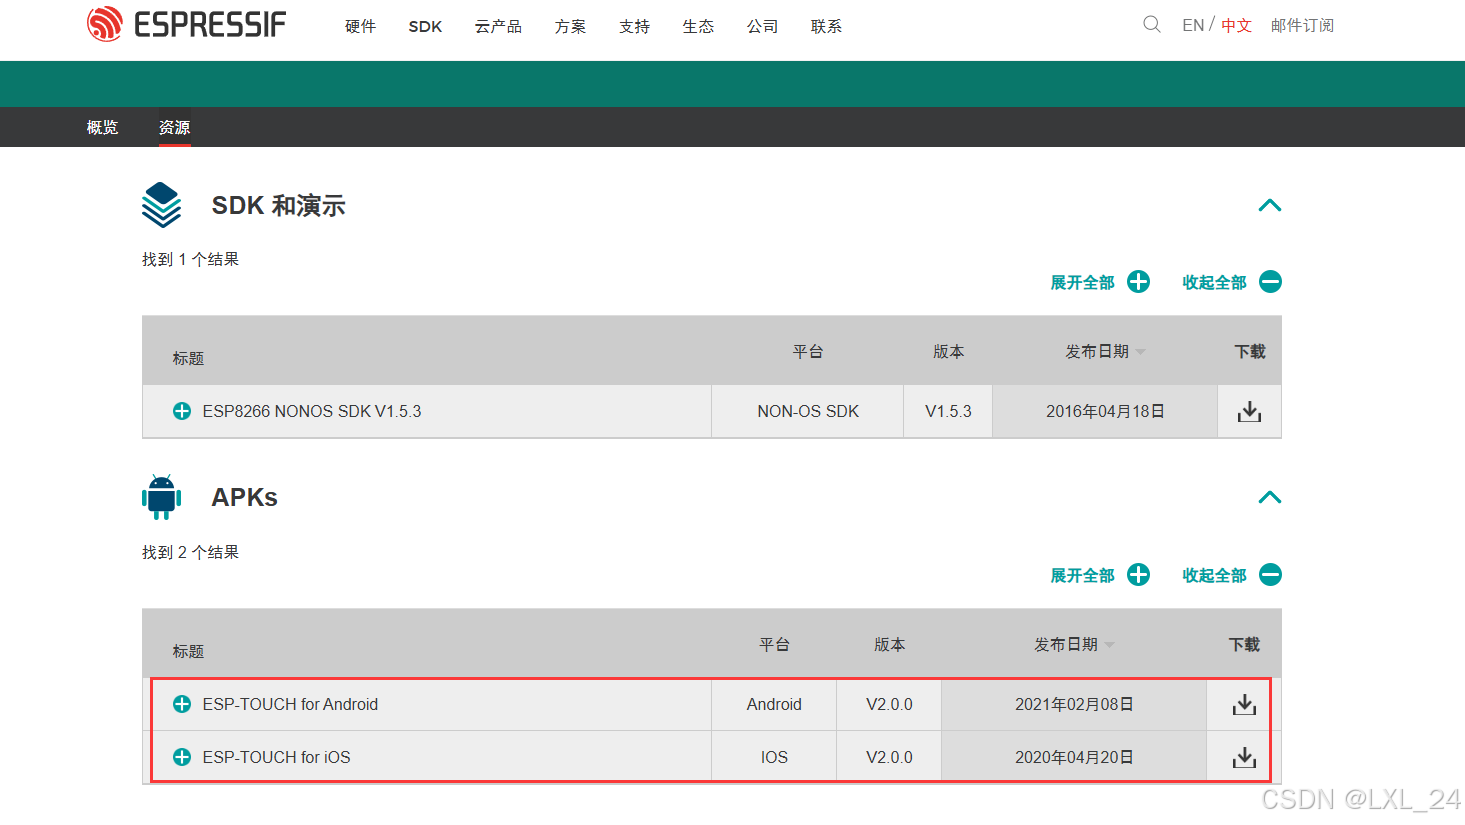Click V2.0.0 in the iOS row

(x=889, y=757)
